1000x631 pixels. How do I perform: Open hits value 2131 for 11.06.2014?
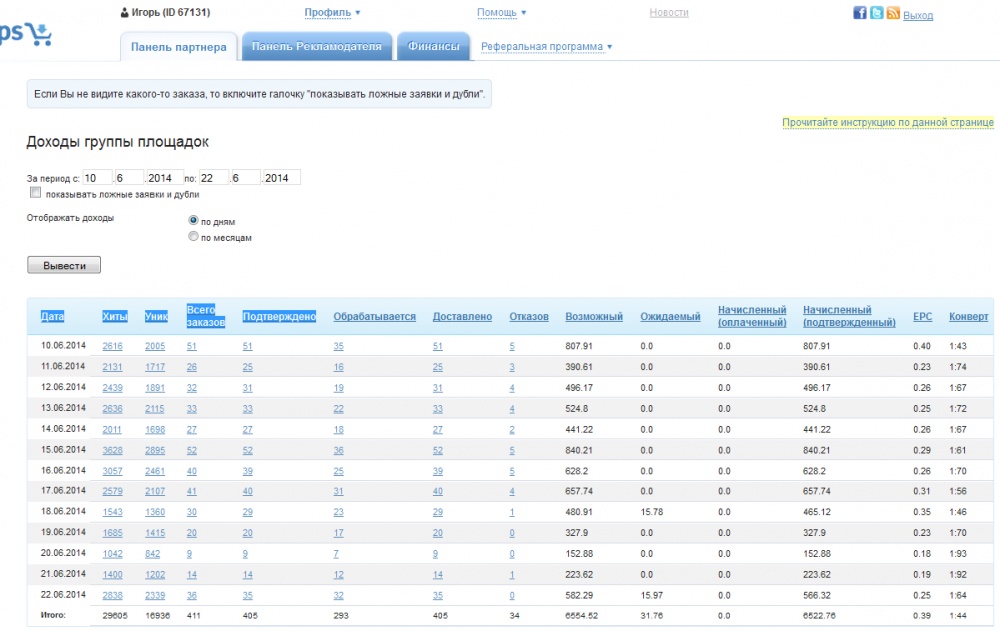click(x=112, y=367)
